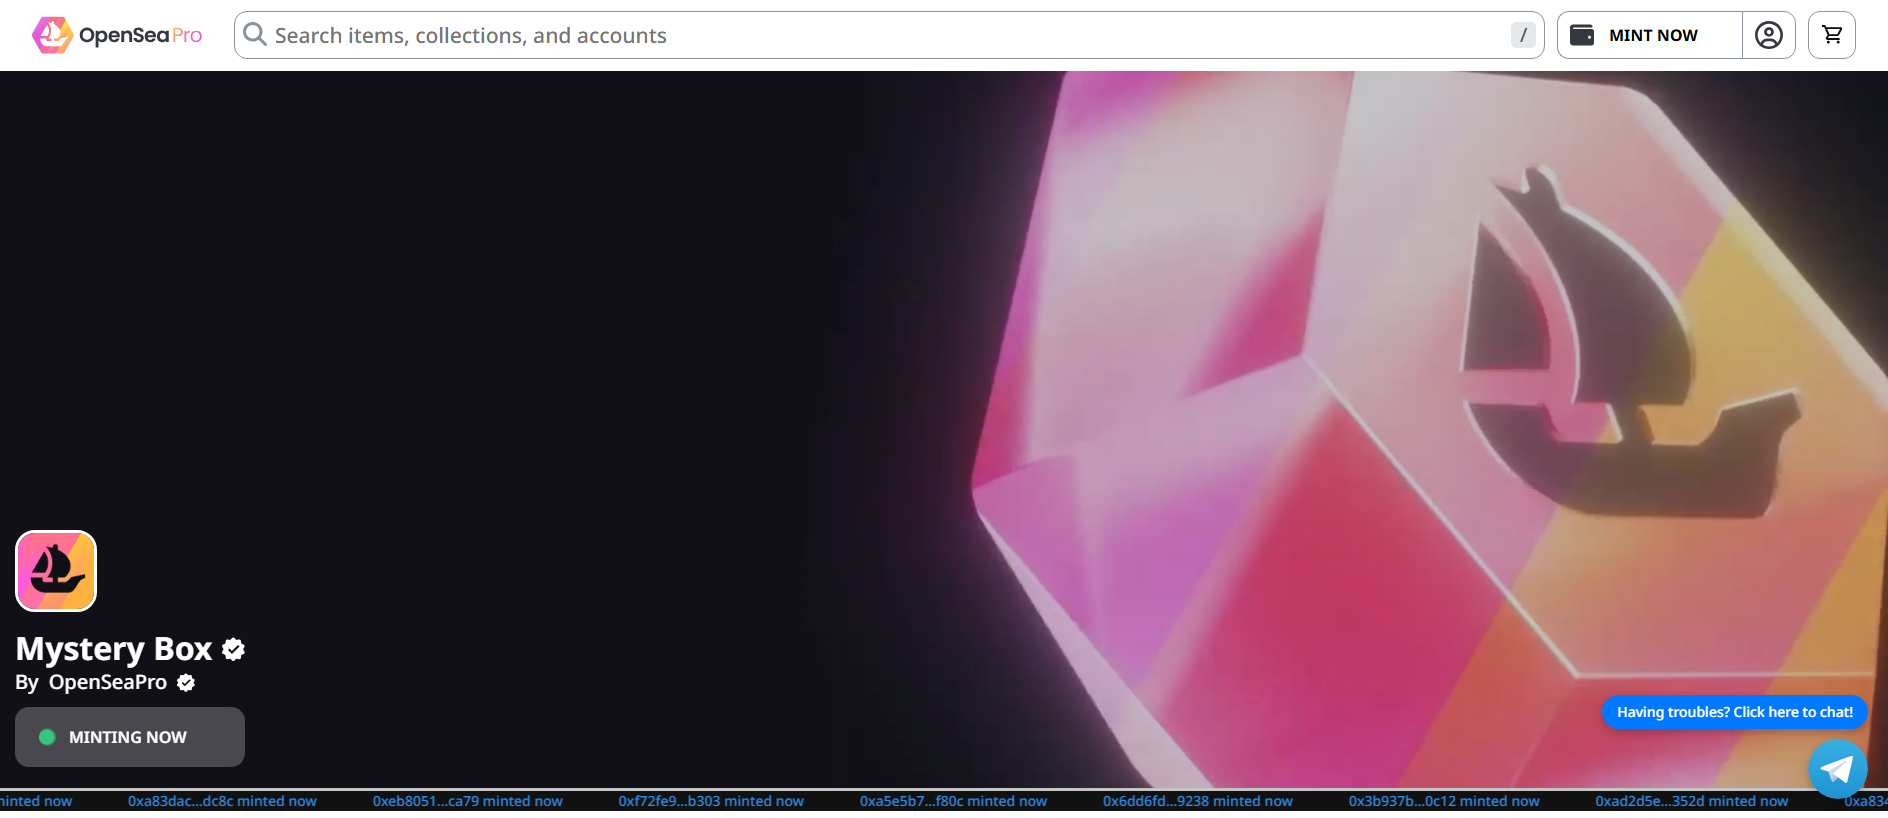The height and width of the screenshot is (818, 1888).
Task: Click the slash shortcut key badge
Action: point(1523,35)
